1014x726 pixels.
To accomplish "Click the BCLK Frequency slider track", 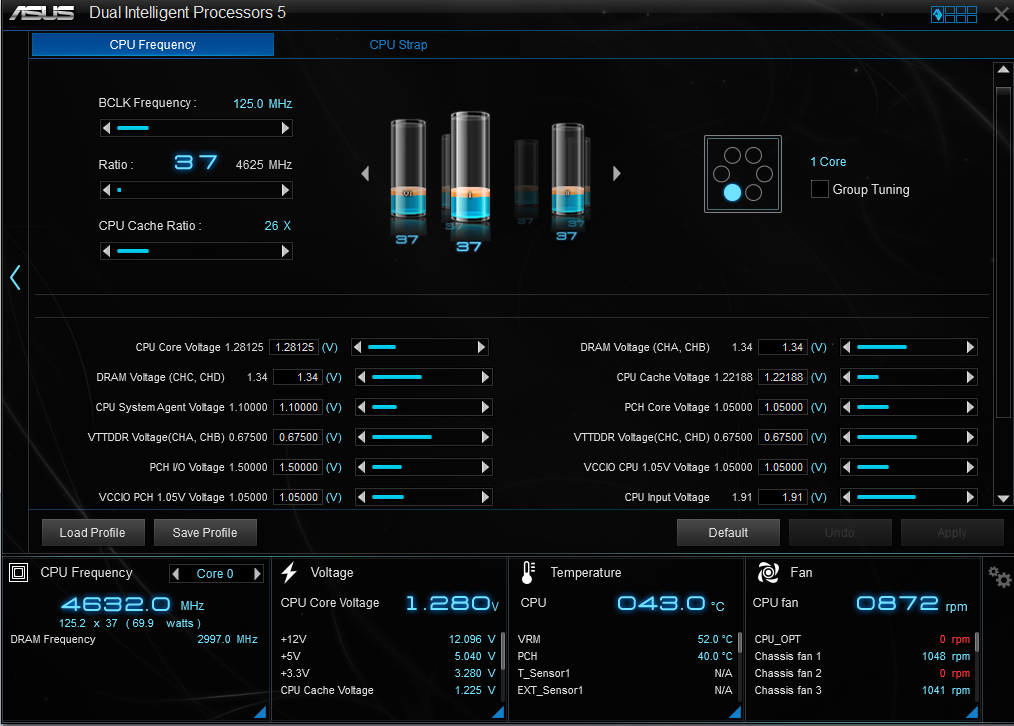I will point(196,128).
